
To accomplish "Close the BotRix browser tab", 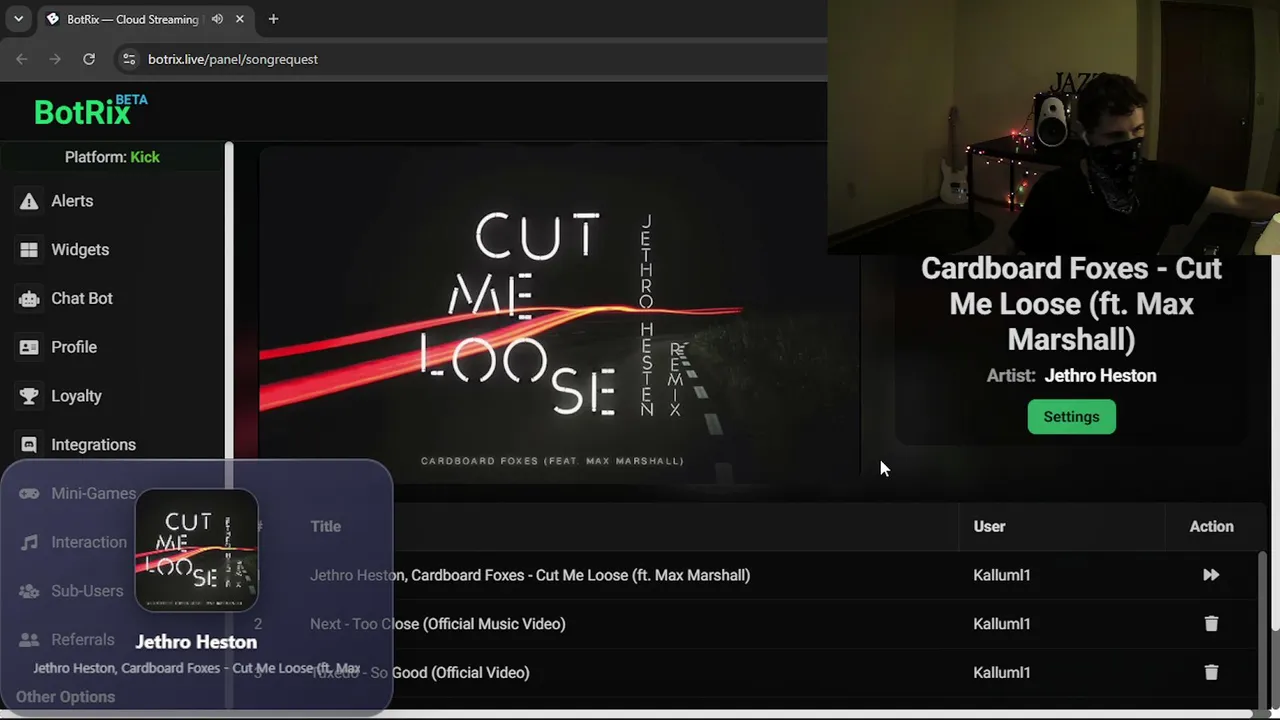I will (x=240, y=19).
